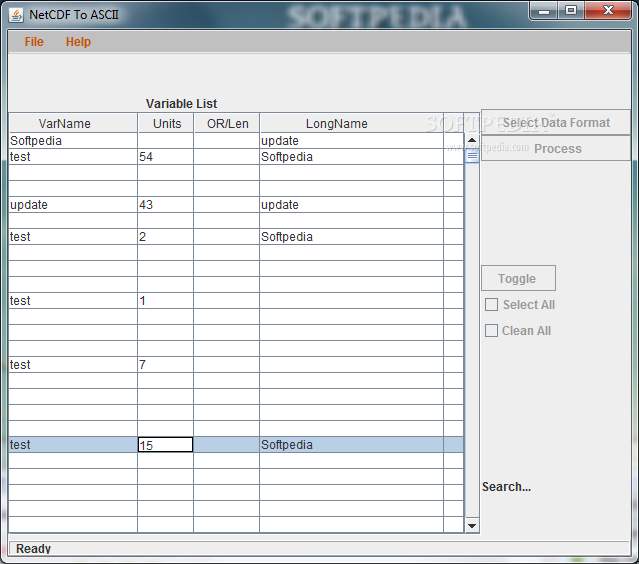
Task: Select the Units cell showing 7
Action: 166,365
